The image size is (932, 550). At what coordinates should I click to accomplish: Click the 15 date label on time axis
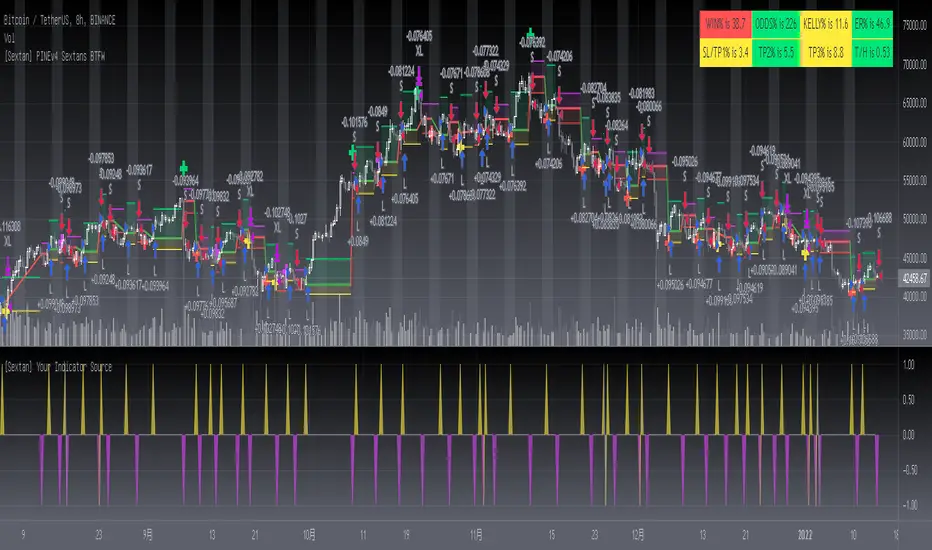point(552,535)
